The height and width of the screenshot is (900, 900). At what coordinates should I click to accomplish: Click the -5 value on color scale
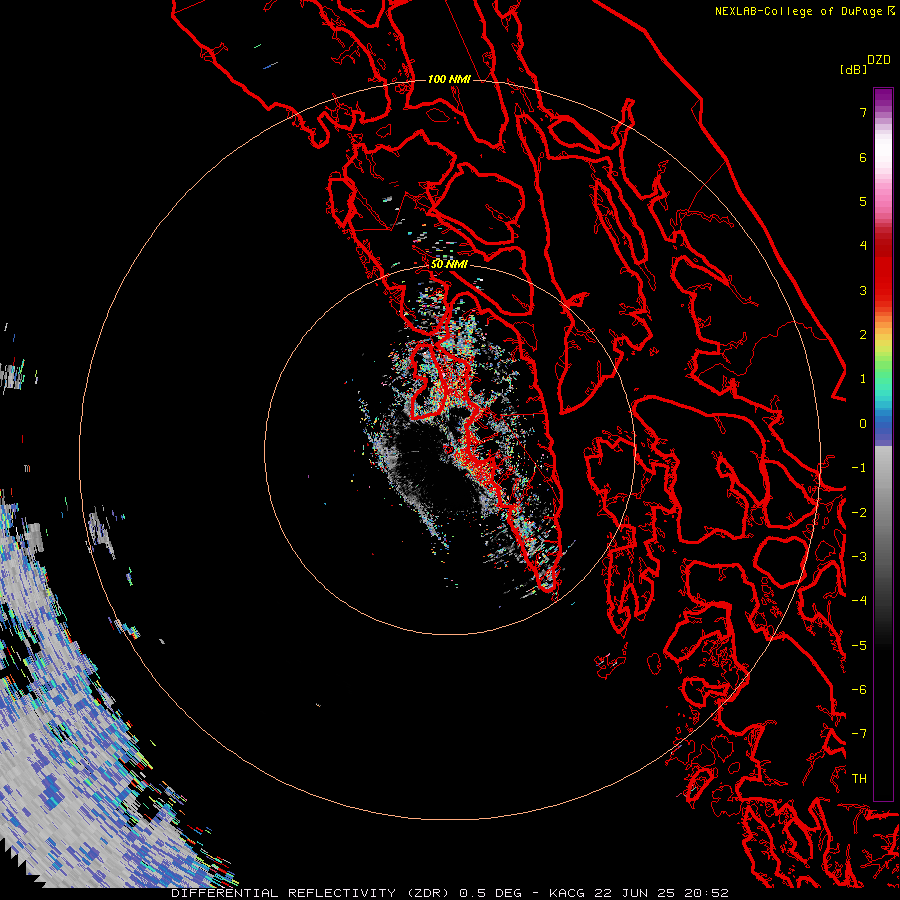click(859, 646)
